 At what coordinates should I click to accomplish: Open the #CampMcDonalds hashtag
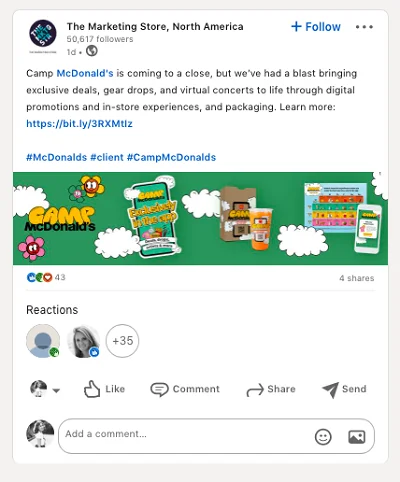171,157
